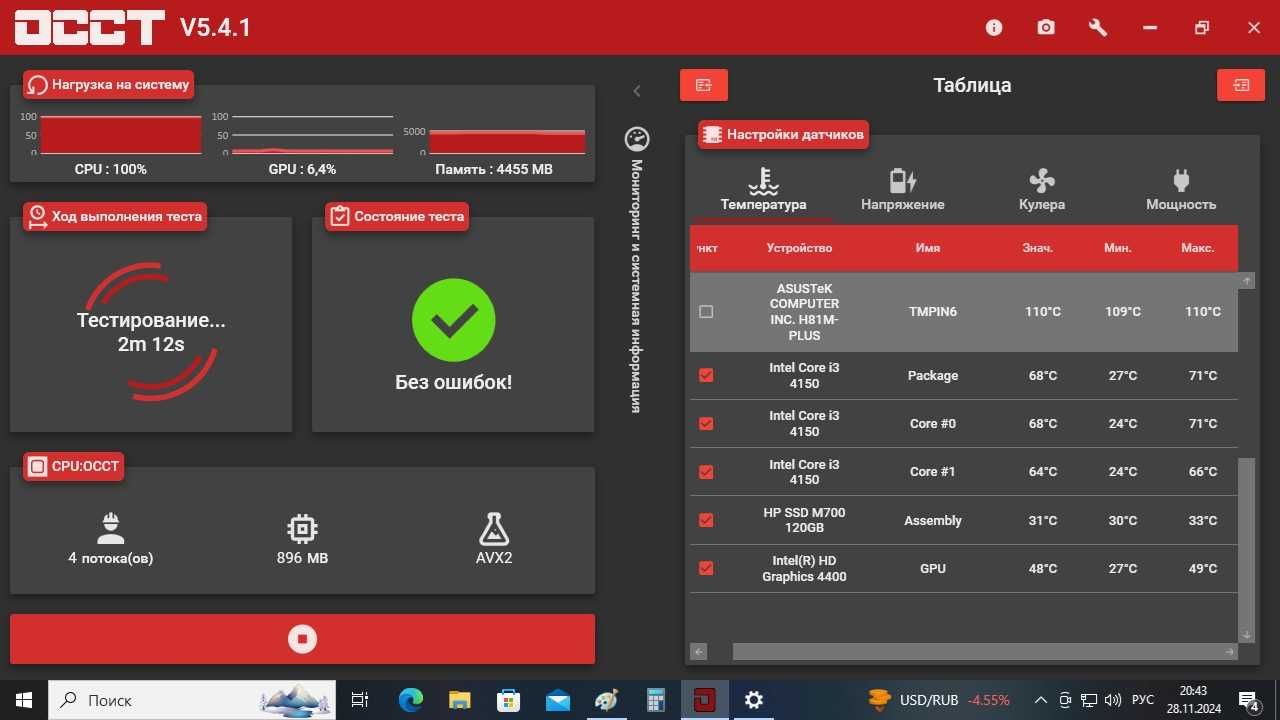
Task: Open settings via the wrench icon
Action: [x=1098, y=28]
